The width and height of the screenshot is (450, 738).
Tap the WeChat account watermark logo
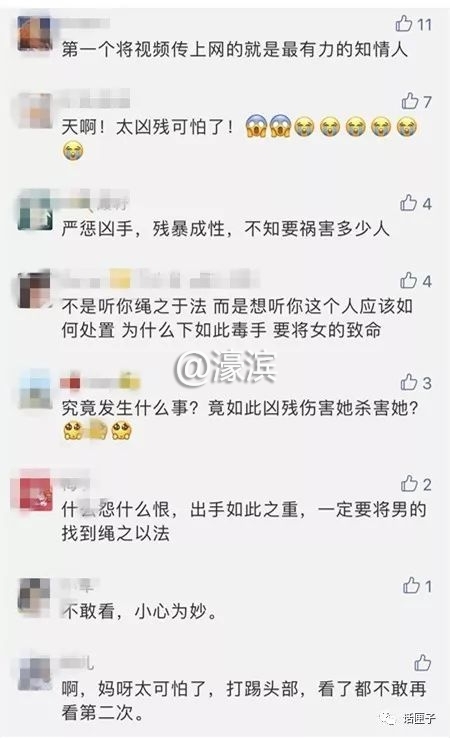[x=388, y=718]
